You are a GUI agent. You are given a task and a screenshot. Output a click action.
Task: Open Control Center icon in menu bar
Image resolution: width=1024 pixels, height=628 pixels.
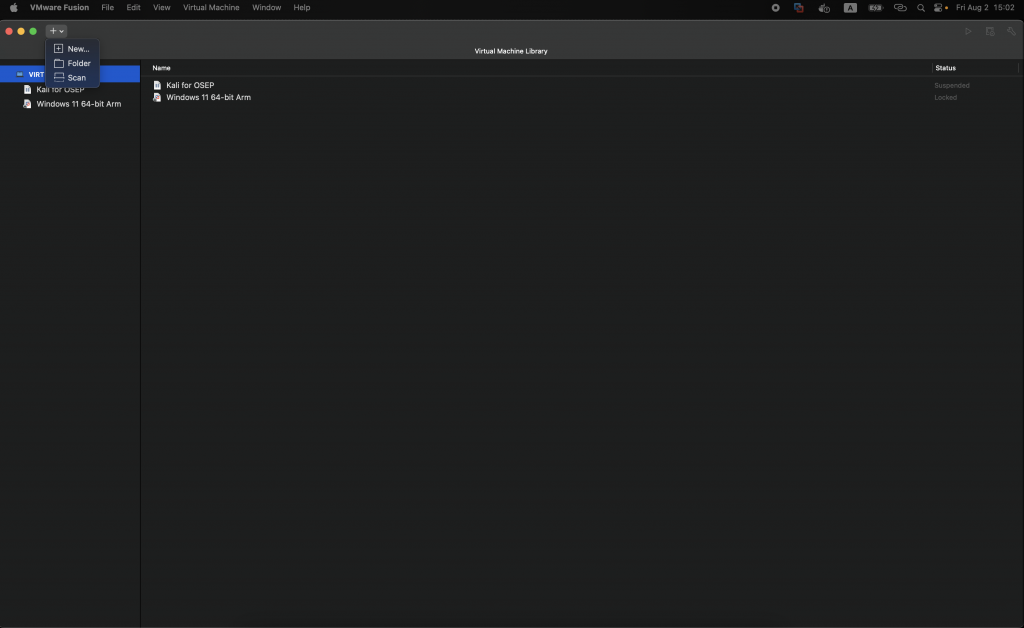(x=939, y=8)
